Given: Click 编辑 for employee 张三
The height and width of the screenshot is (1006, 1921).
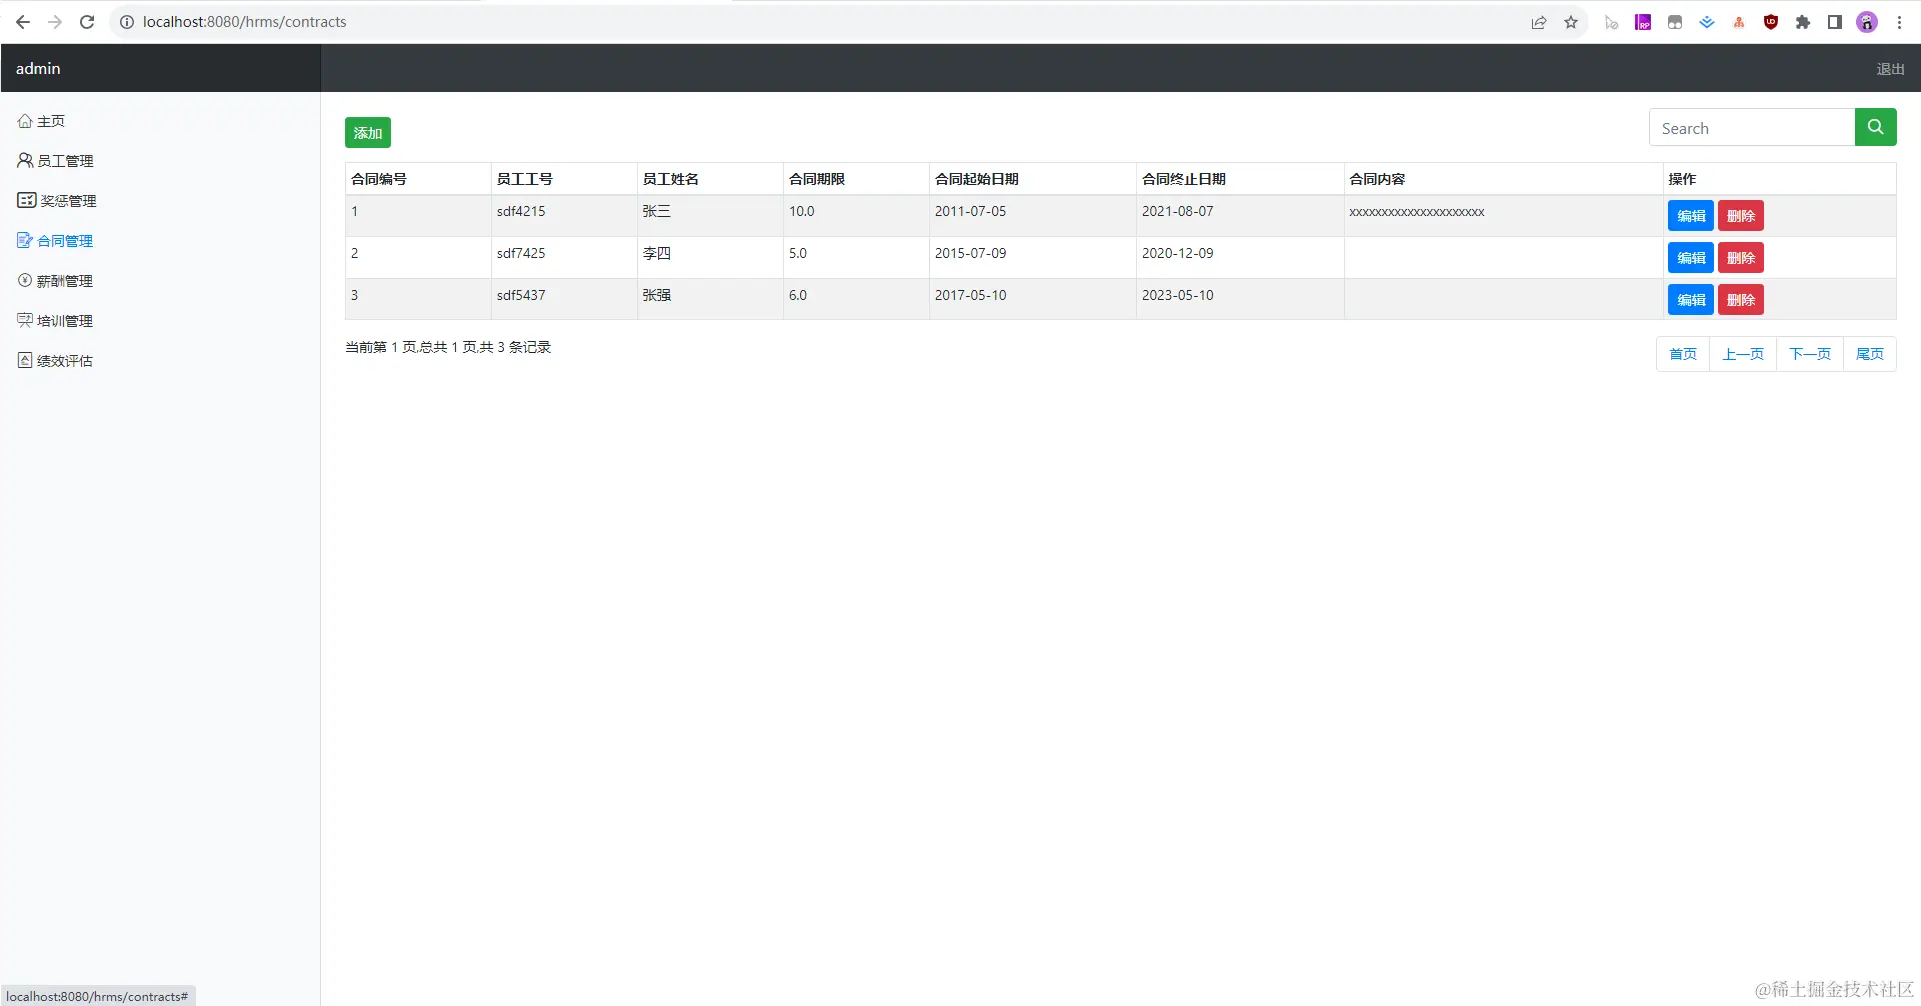Looking at the screenshot, I should pos(1691,216).
